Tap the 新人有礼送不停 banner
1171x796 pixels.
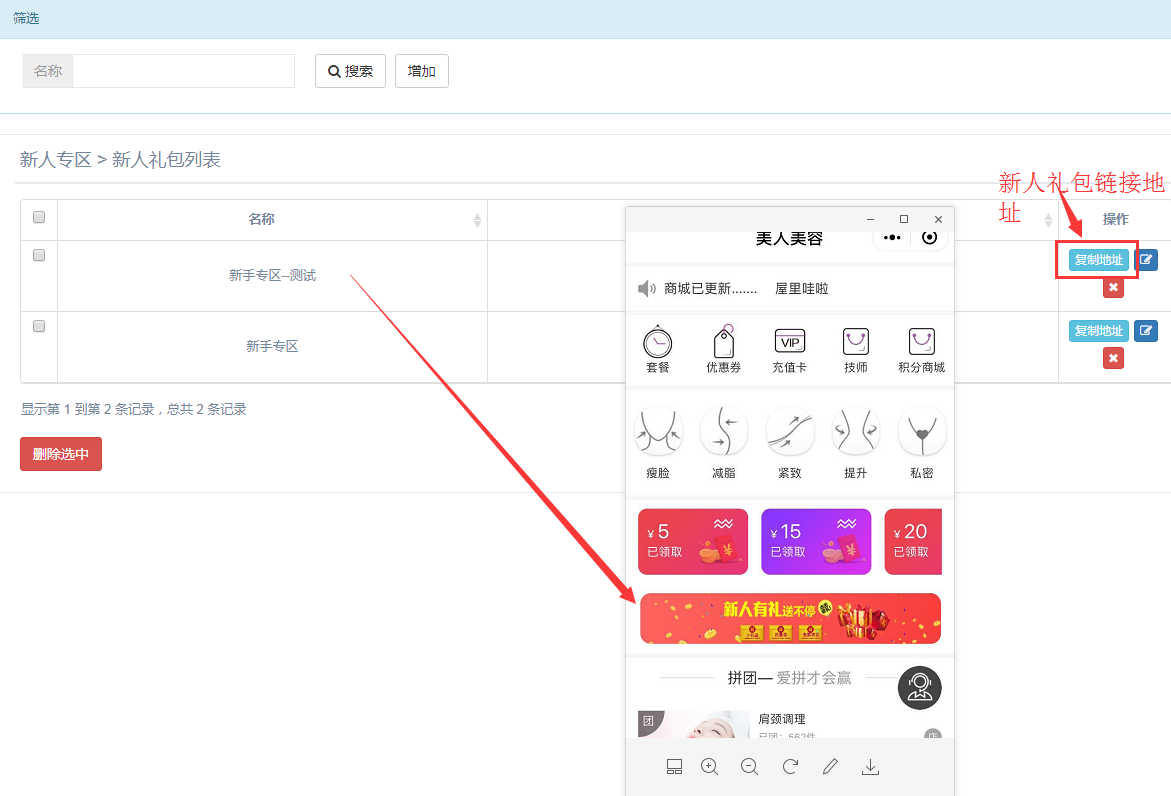click(790, 618)
